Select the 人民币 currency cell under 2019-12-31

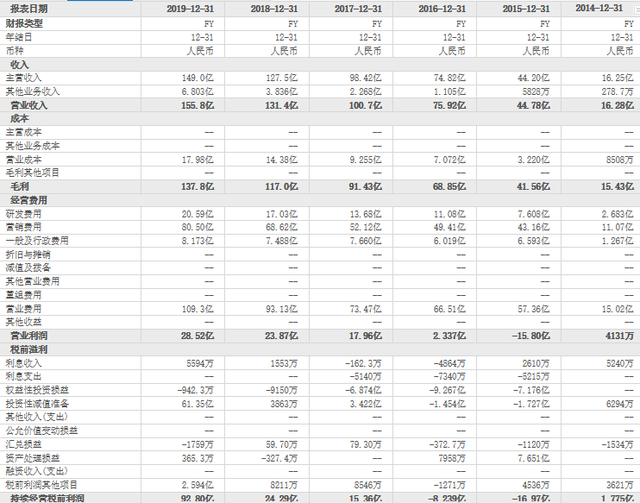[200, 51]
